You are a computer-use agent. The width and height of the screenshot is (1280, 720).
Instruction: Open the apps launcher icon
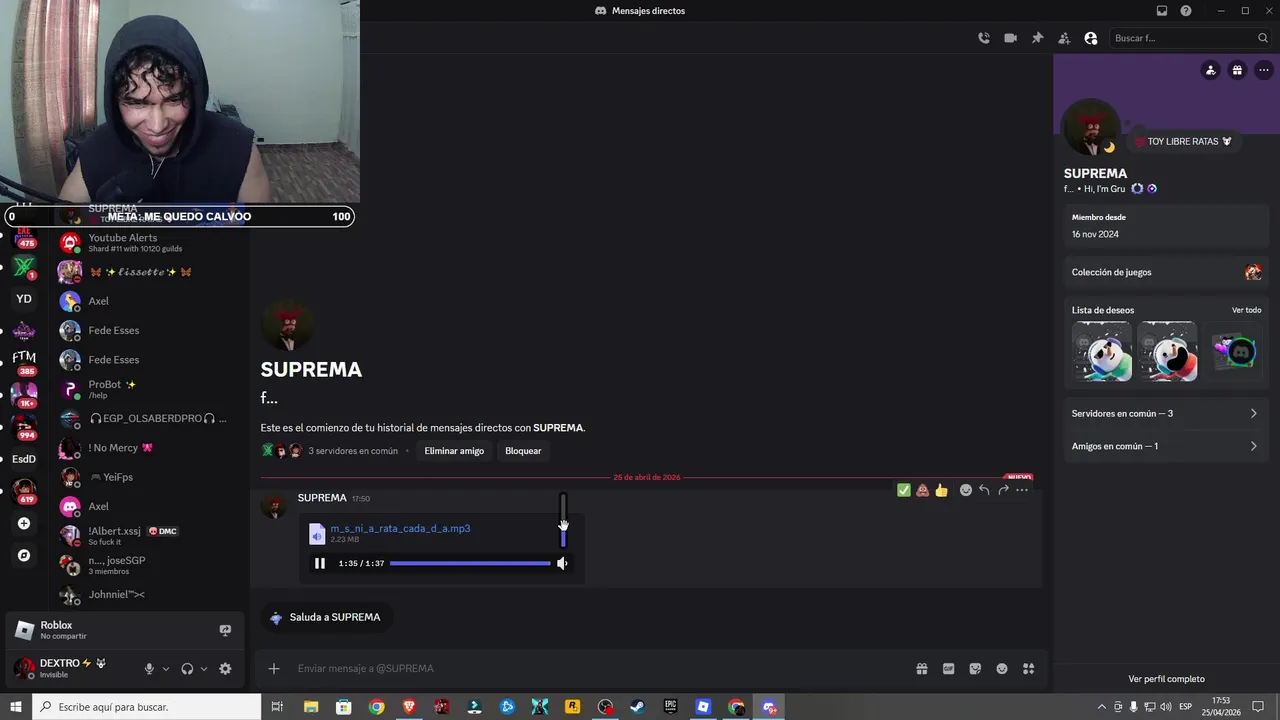coord(1028,669)
